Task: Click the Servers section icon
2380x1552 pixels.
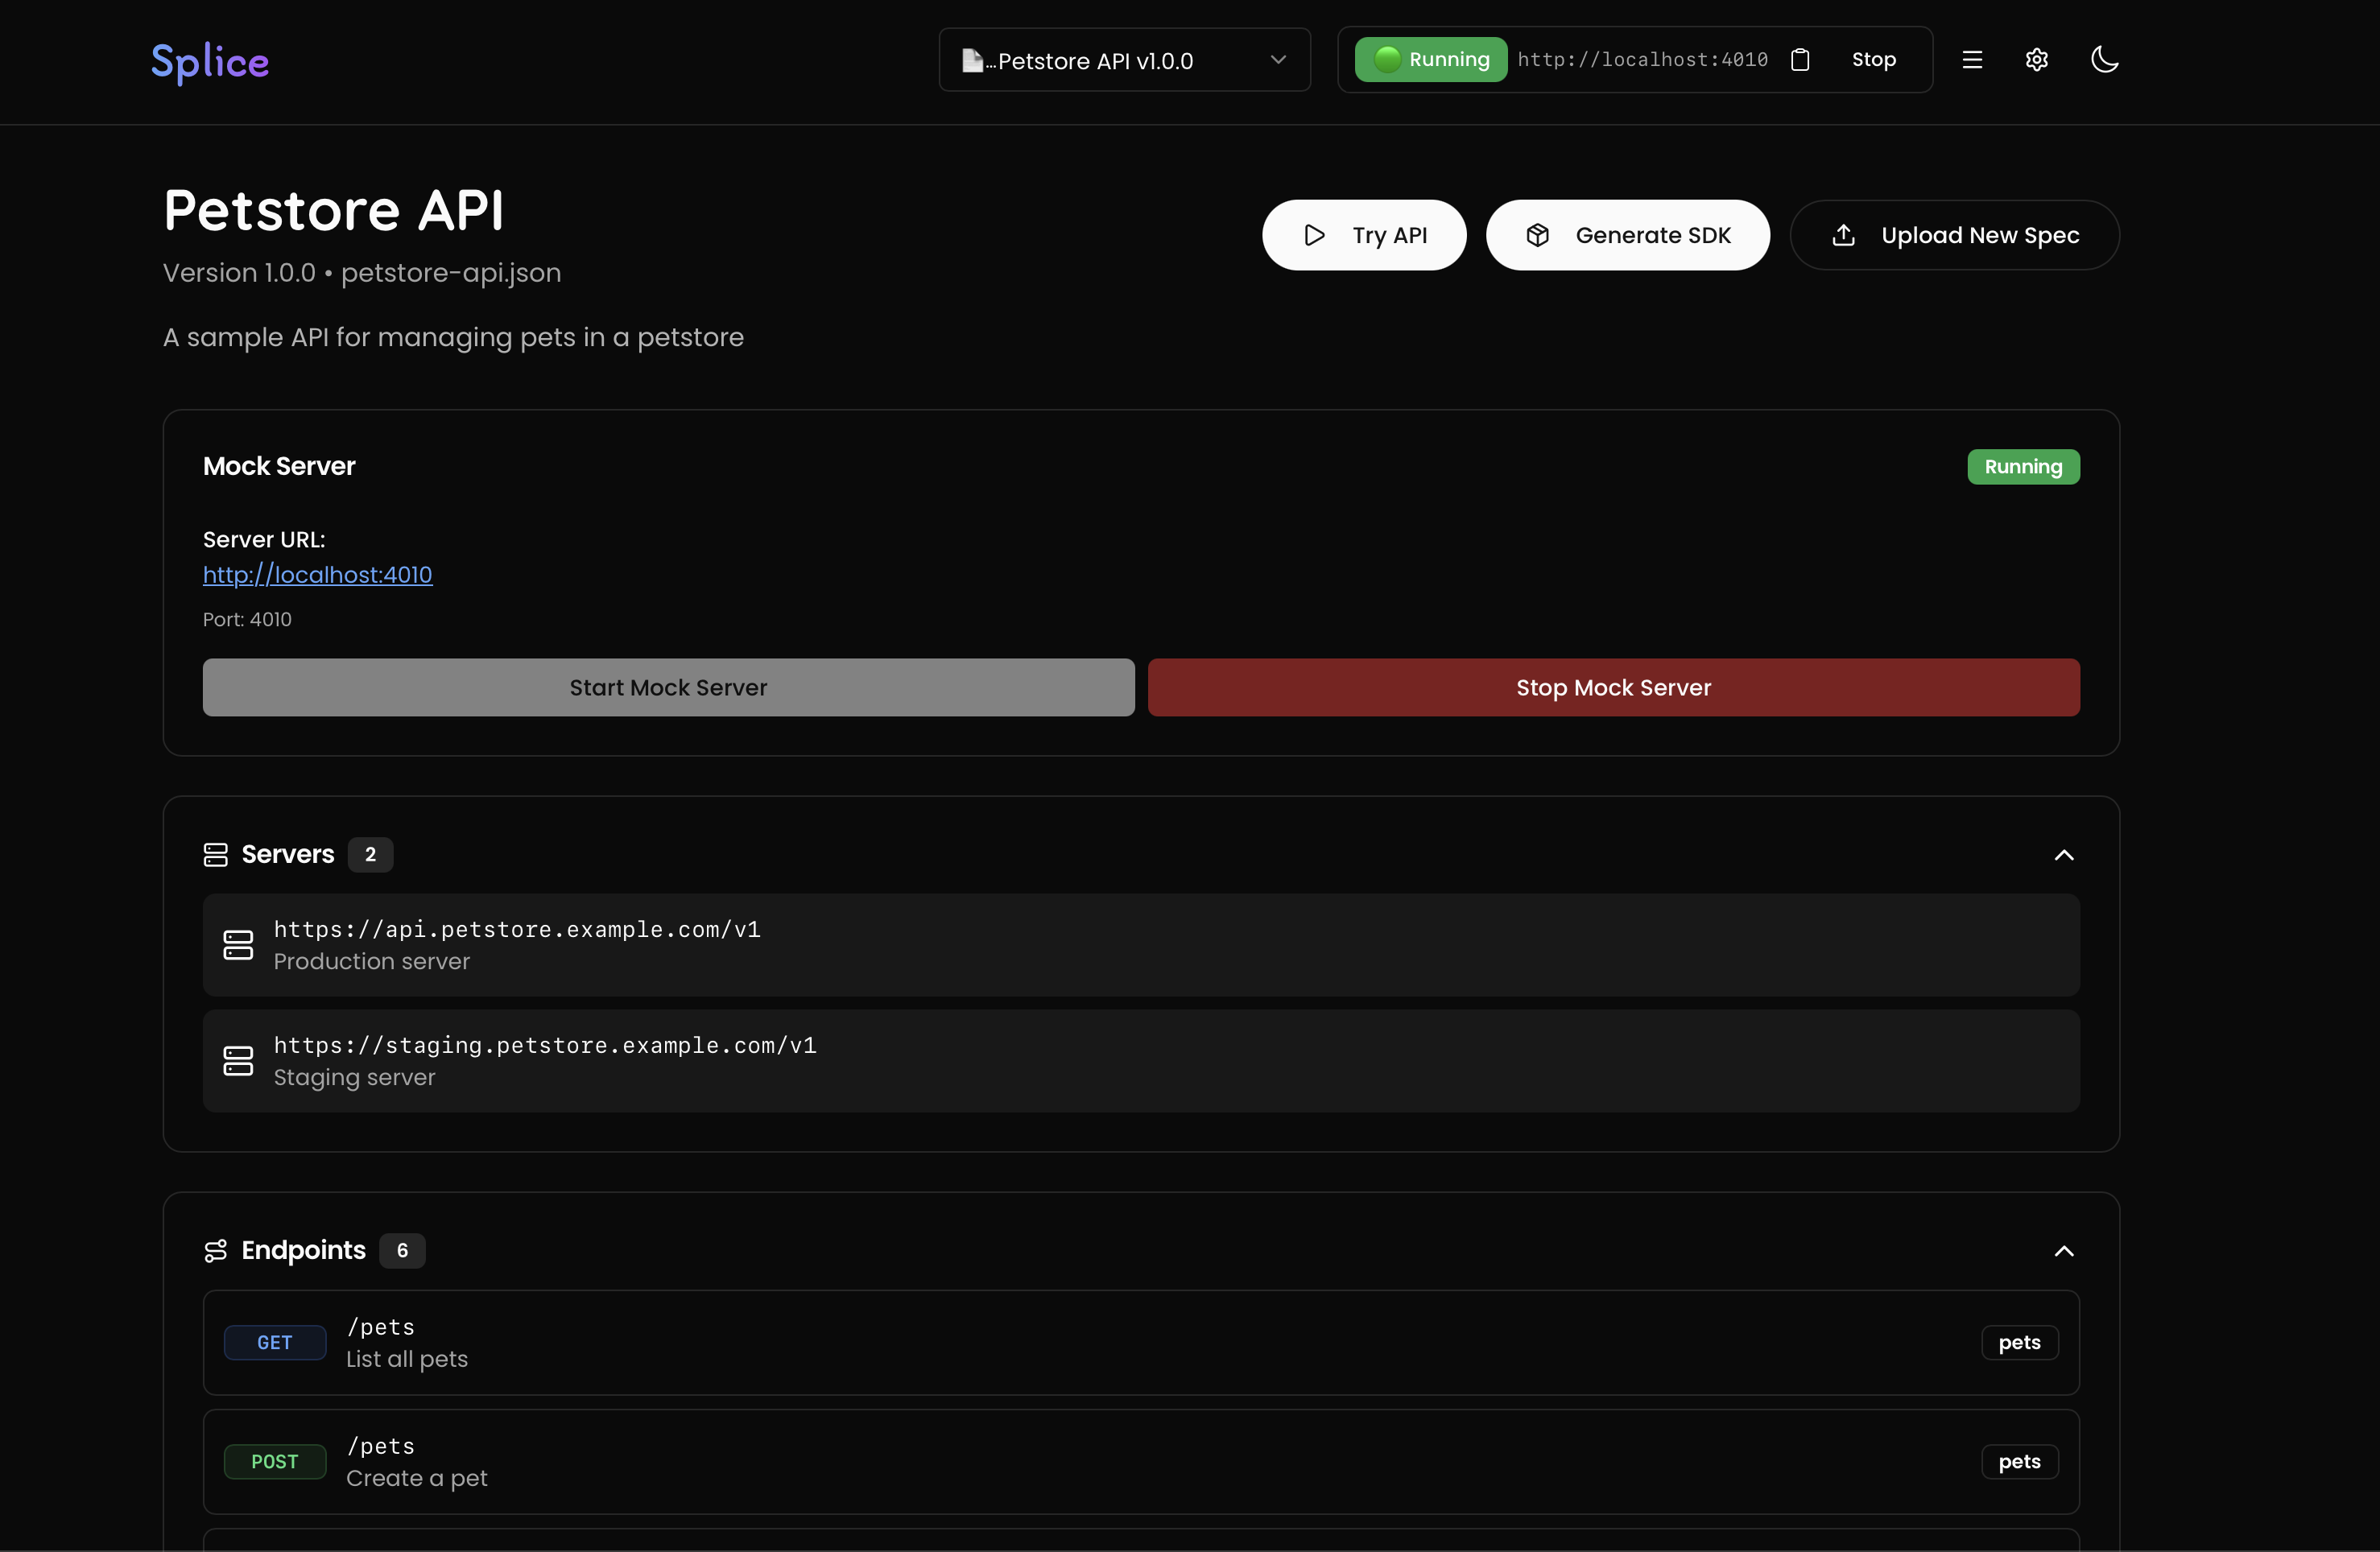Action: coord(216,854)
